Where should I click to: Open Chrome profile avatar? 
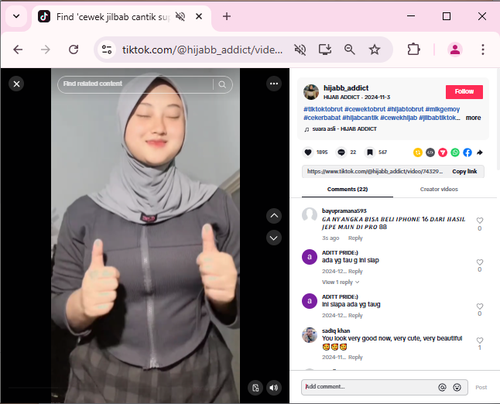(455, 50)
